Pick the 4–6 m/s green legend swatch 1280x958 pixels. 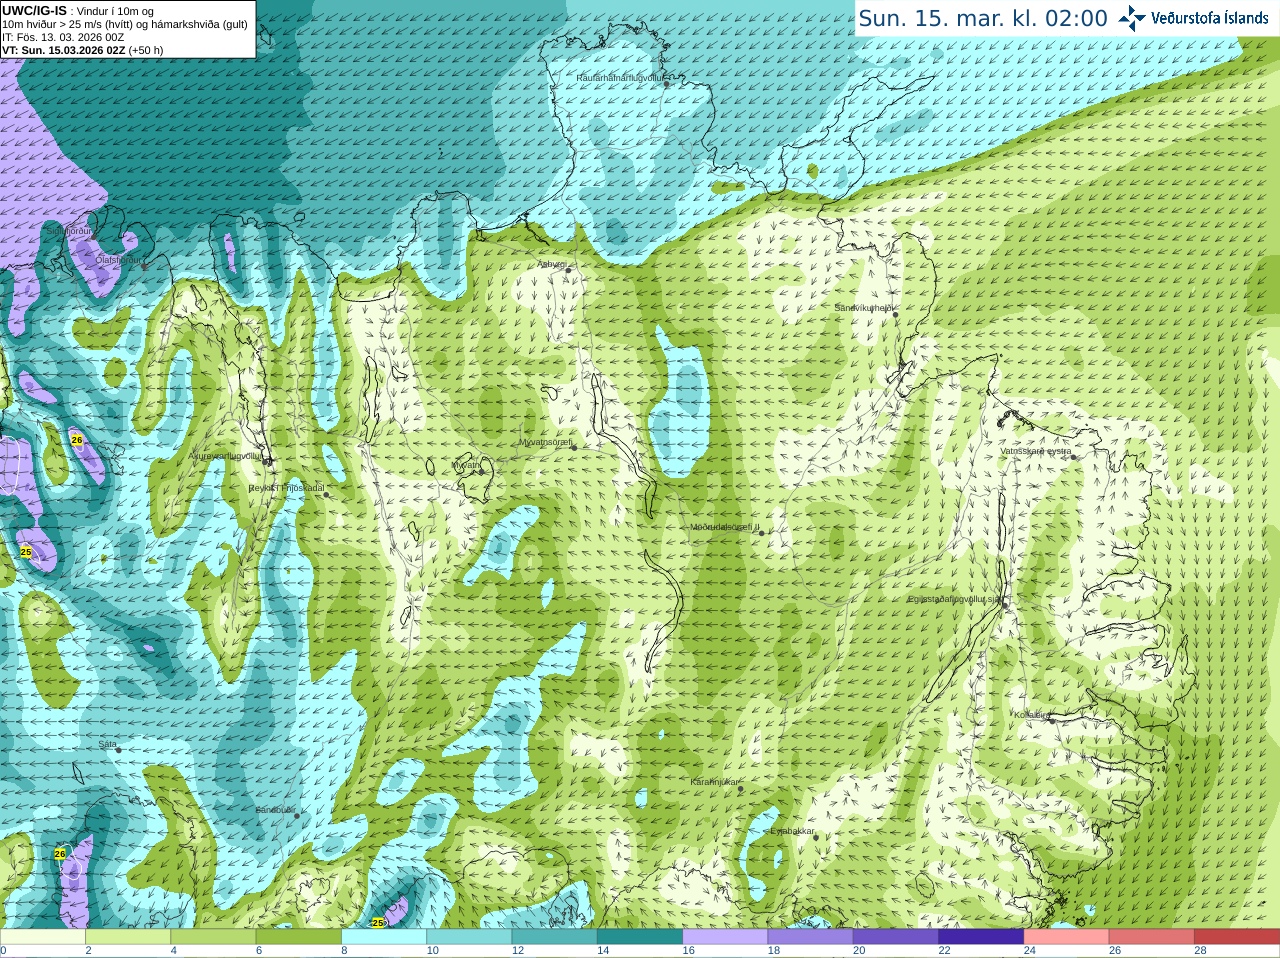[x=213, y=937]
